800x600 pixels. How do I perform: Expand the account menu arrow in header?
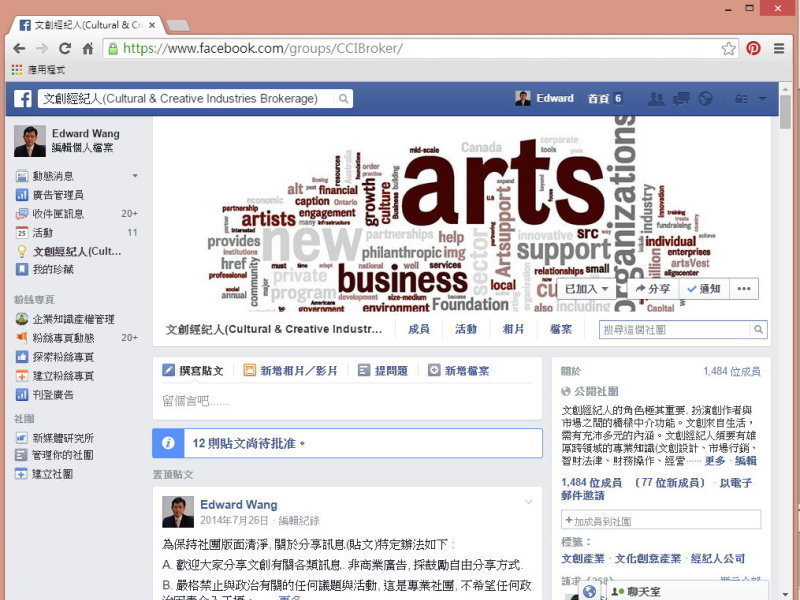763,98
